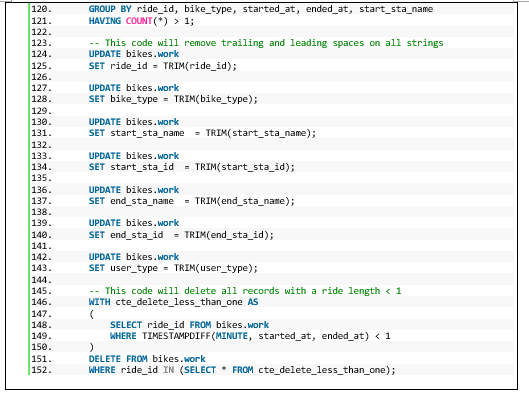The image size is (529, 395).
Task: Click the closing parenthesis on line 150
Action: 91,347
